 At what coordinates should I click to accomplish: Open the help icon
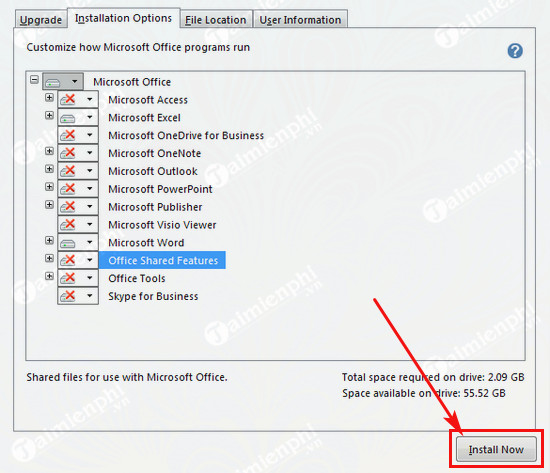point(515,51)
